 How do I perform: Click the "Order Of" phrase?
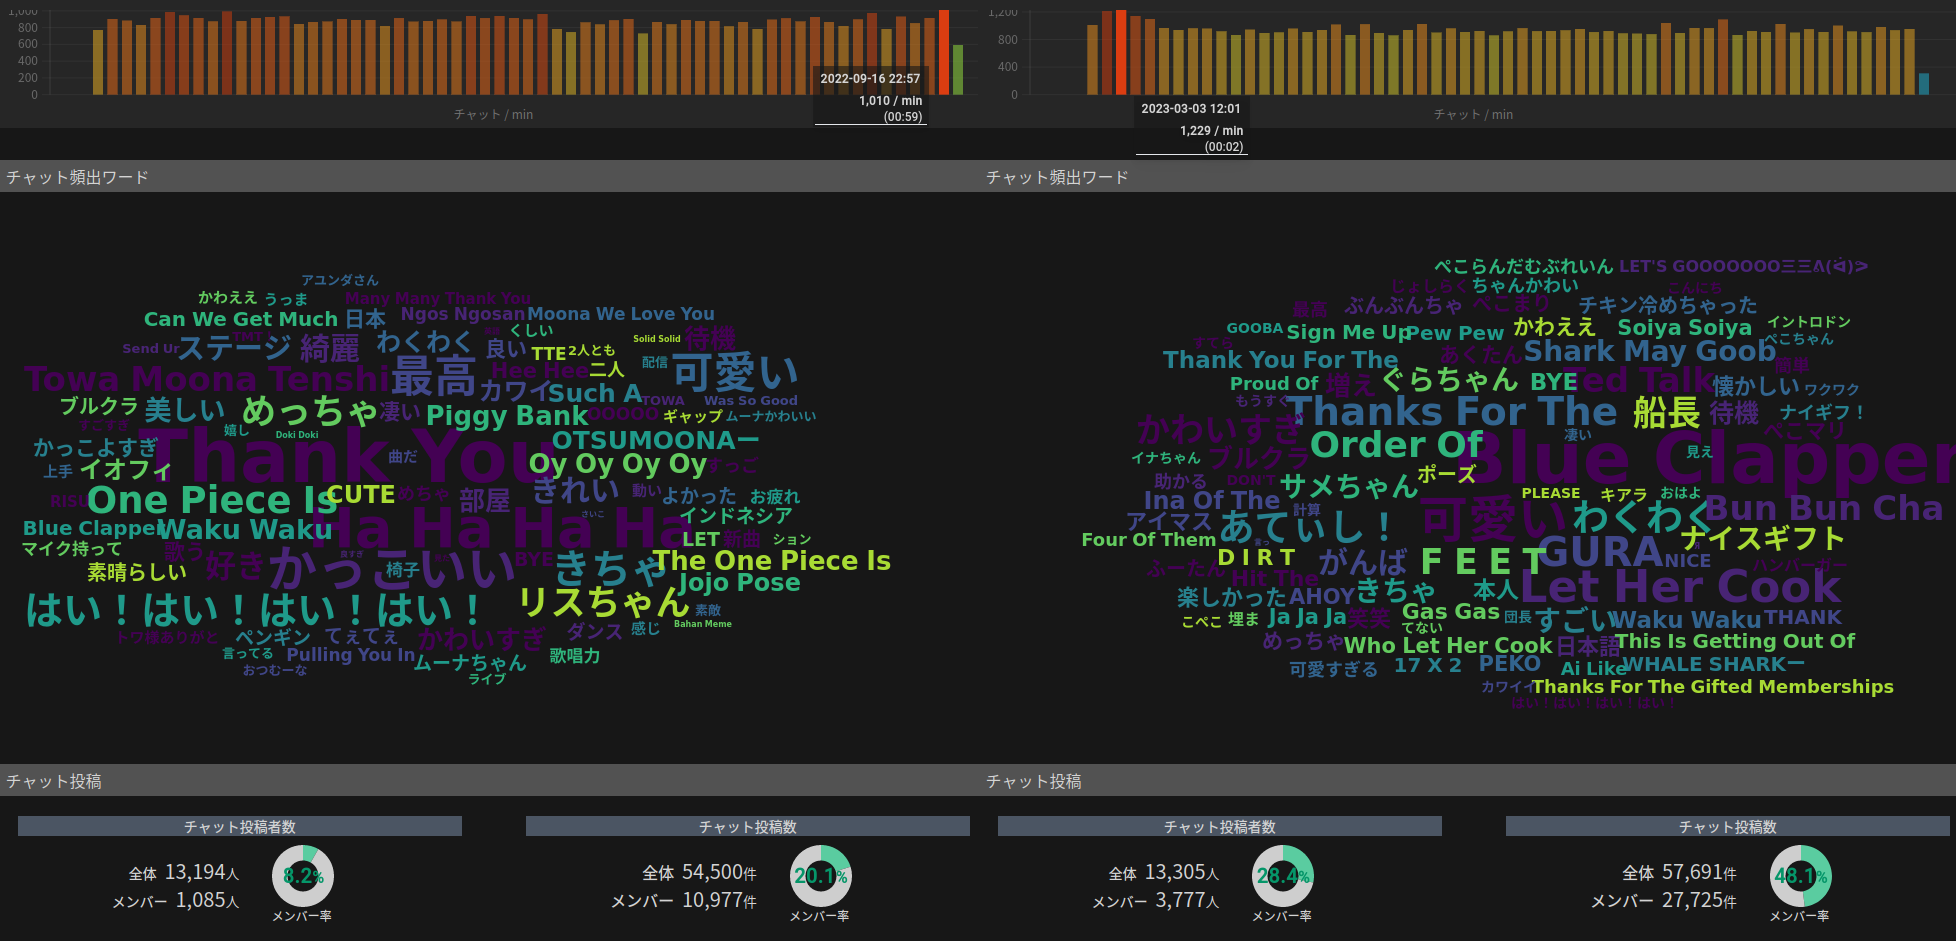1397,444
